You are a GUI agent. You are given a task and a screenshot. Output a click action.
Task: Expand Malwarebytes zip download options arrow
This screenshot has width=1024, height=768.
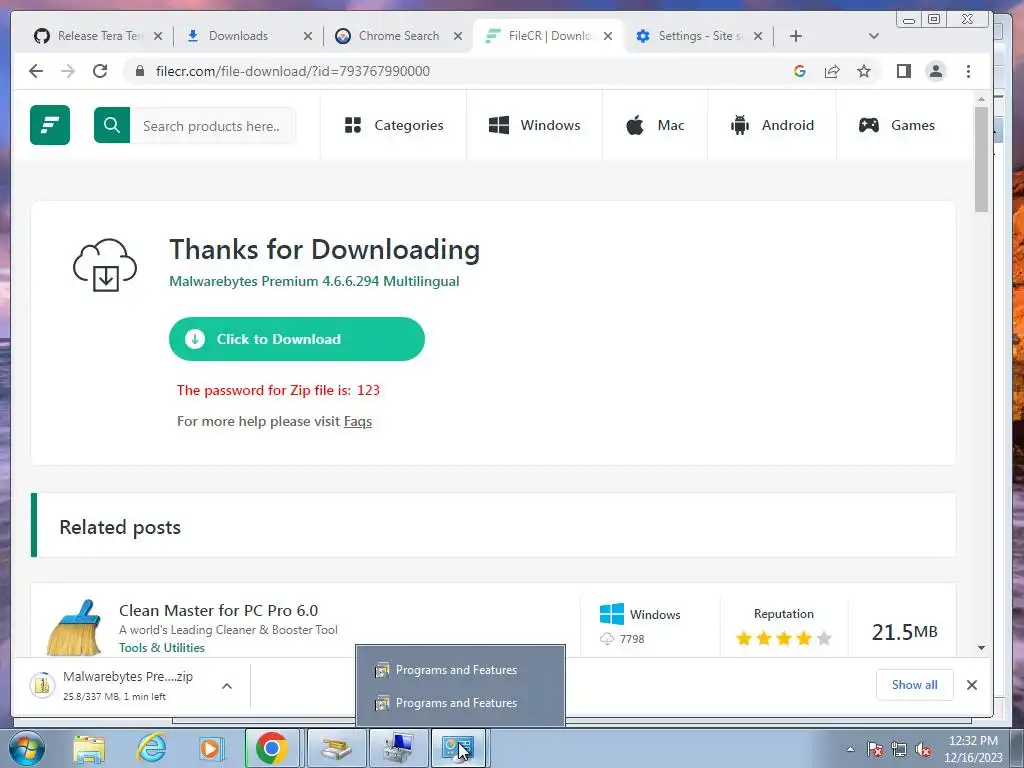coord(227,686)
